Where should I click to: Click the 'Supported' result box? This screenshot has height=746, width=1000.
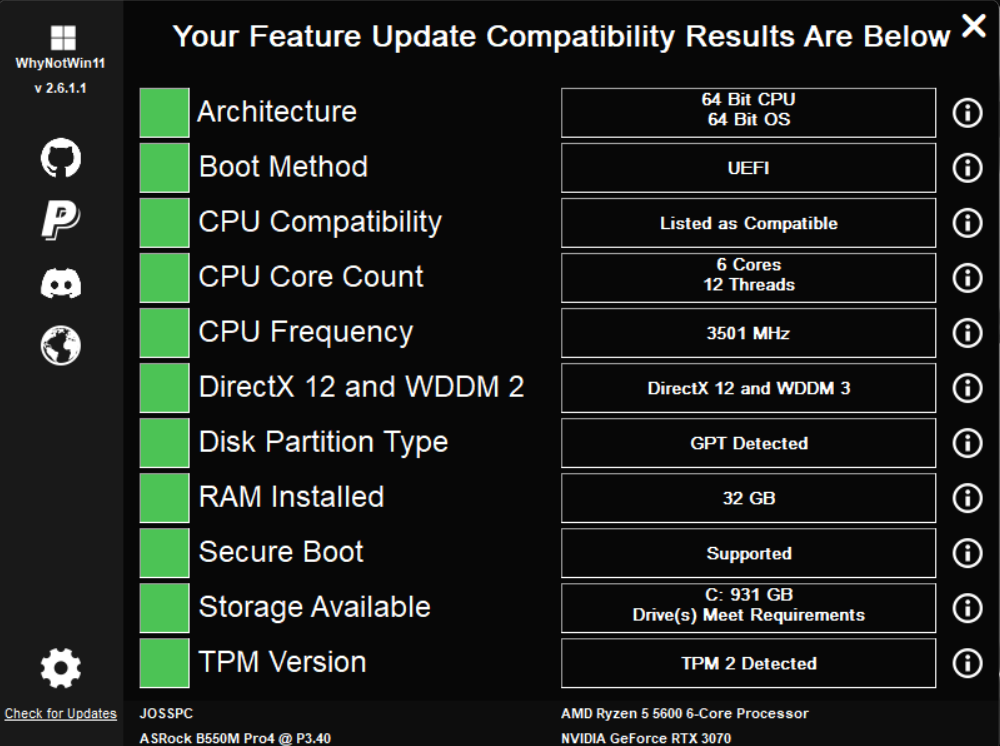tap(749, 553)
